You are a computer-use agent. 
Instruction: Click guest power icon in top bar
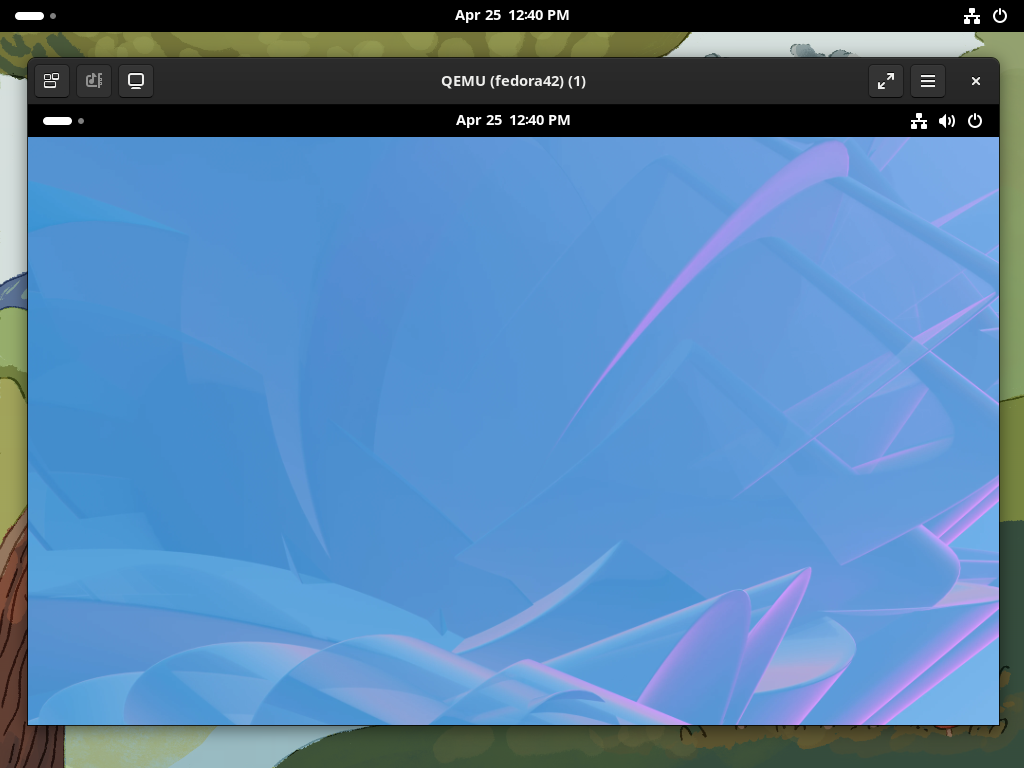pos(975,121)
